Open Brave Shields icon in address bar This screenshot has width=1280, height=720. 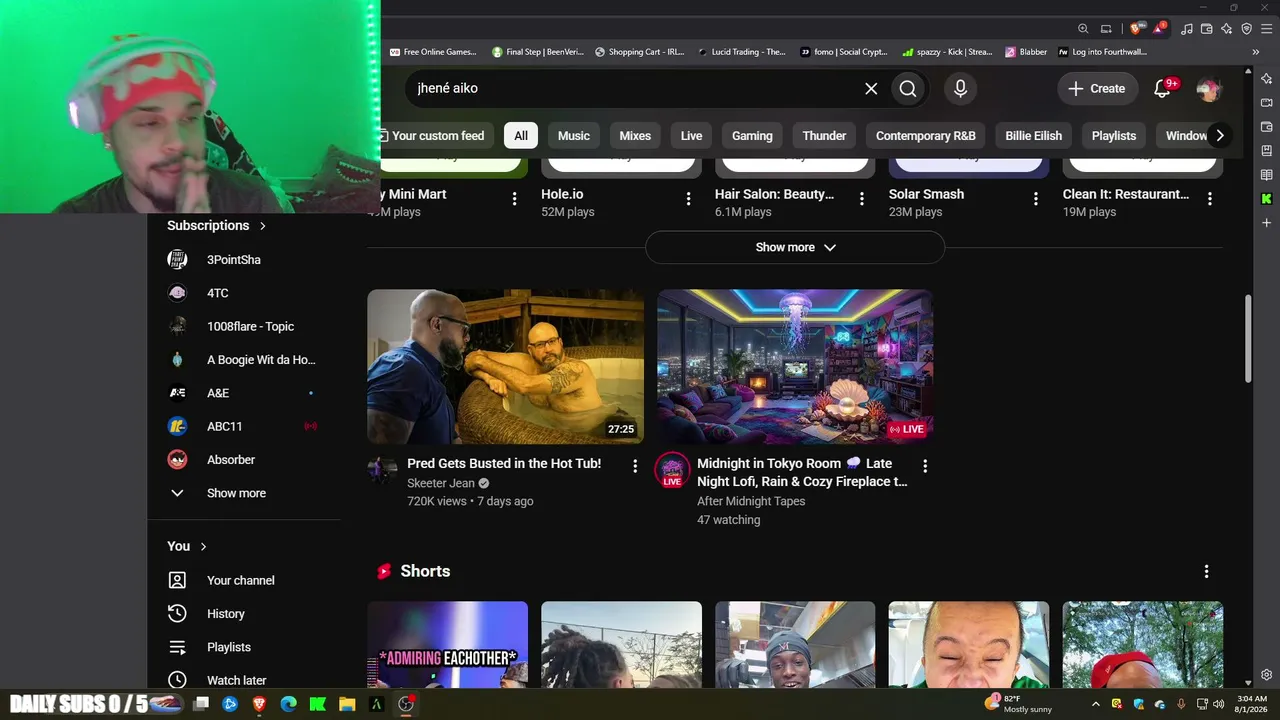click(1135, 29)
